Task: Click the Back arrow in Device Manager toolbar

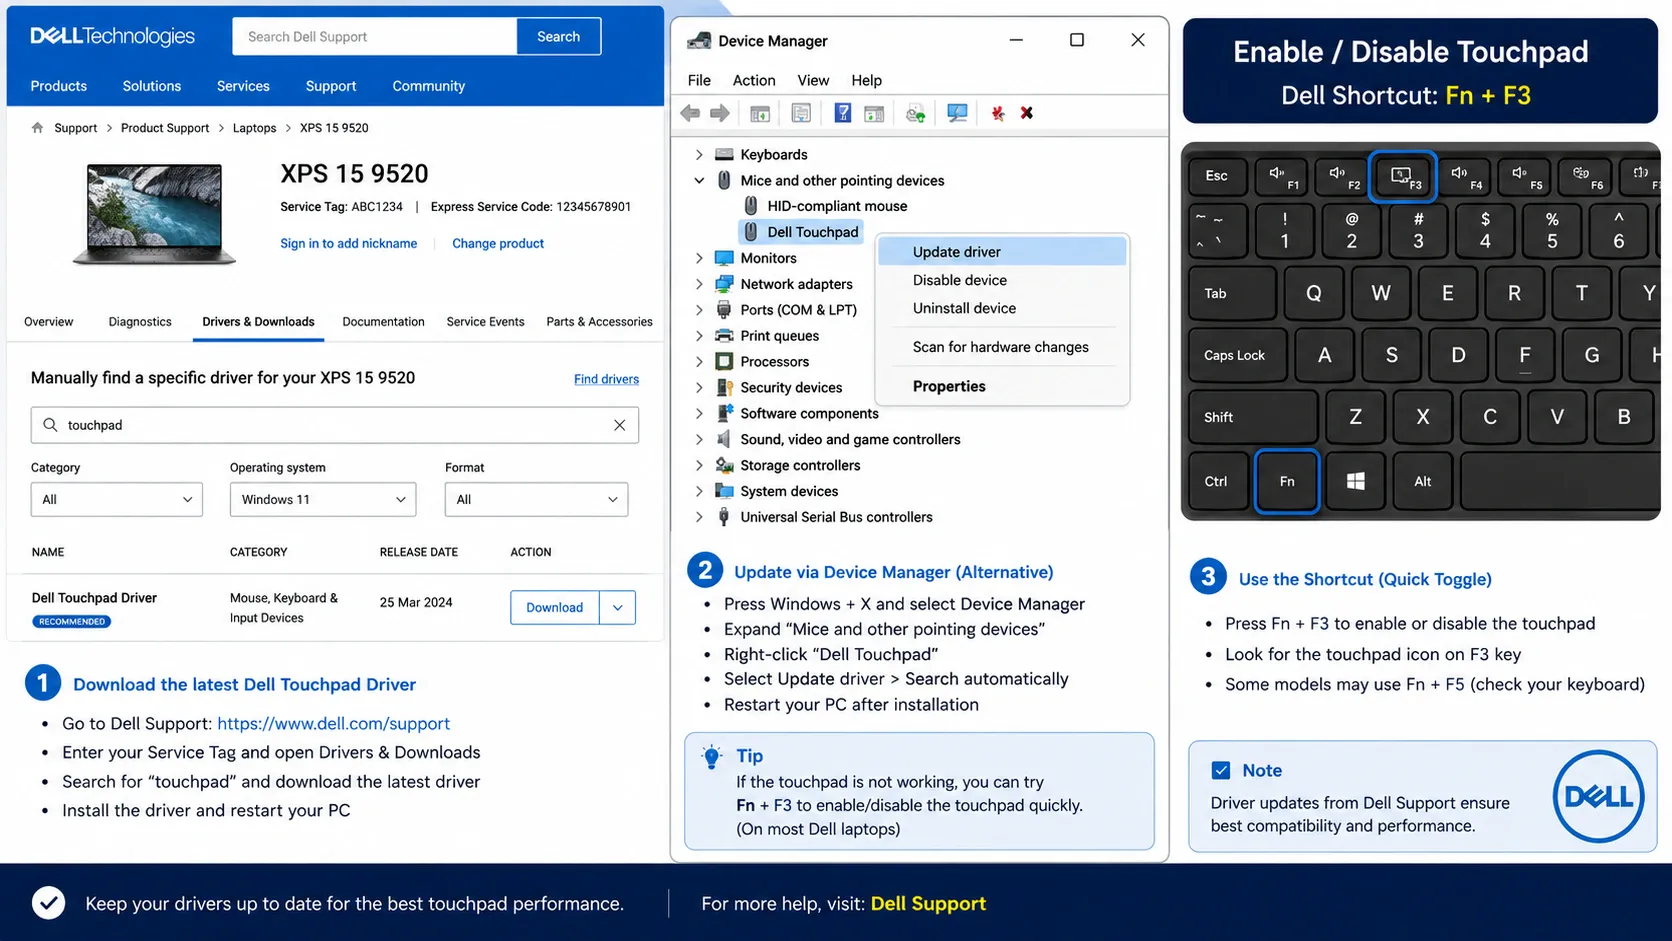Action: [x=690, y=113]
